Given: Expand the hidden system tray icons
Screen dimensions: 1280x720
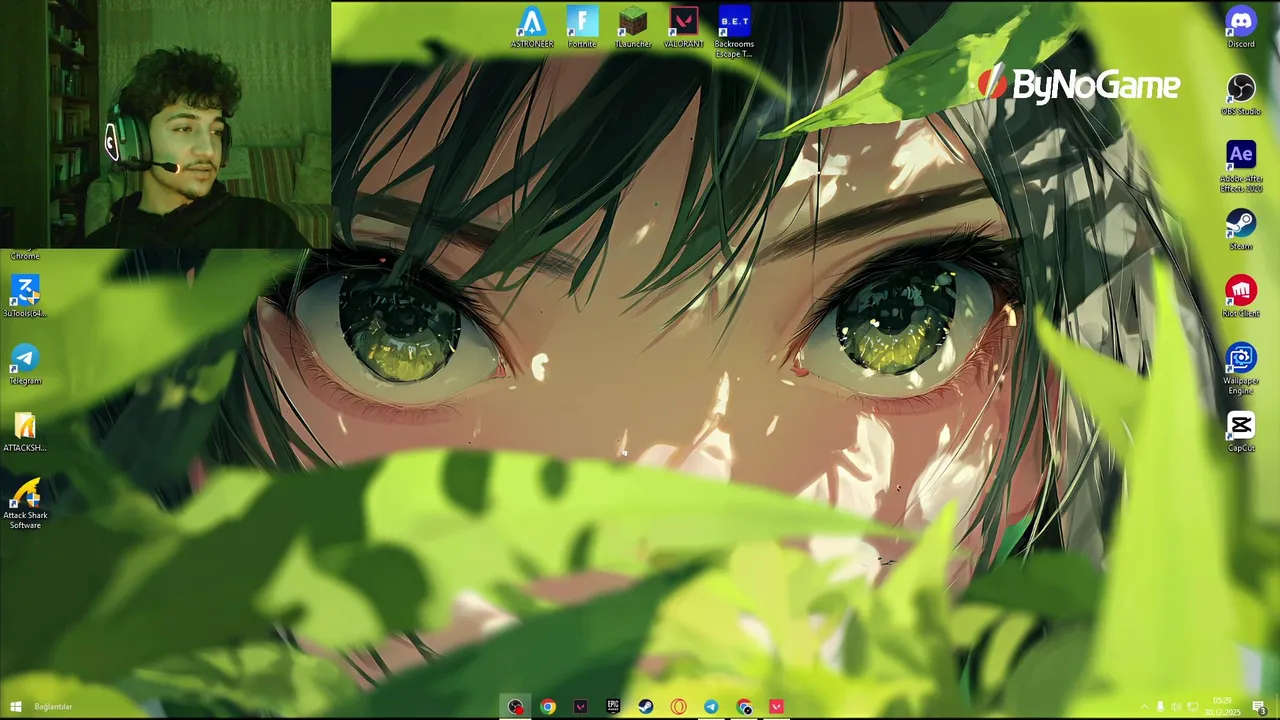Looking at the screenshot, I should [x=1144, y=707].
